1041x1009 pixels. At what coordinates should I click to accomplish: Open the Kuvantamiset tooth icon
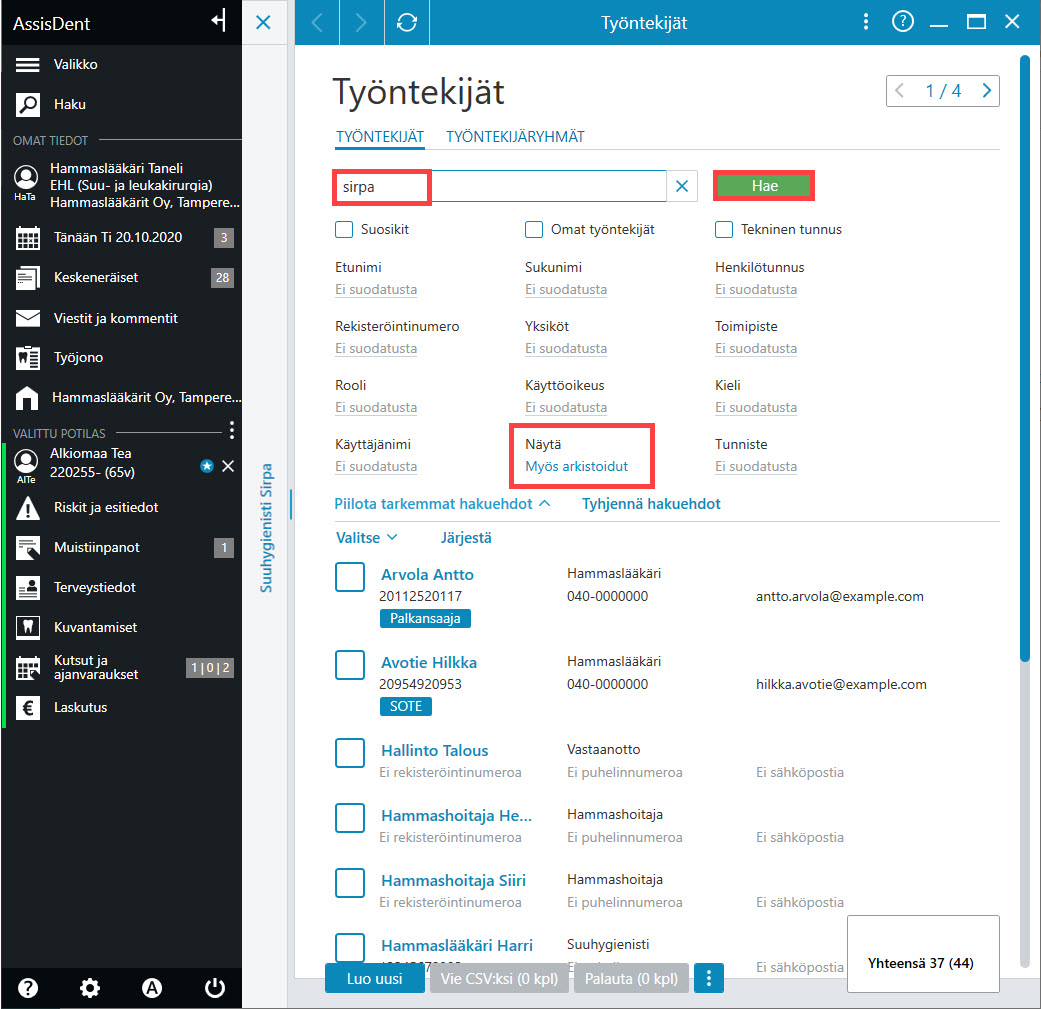click(x=27, y=627)
